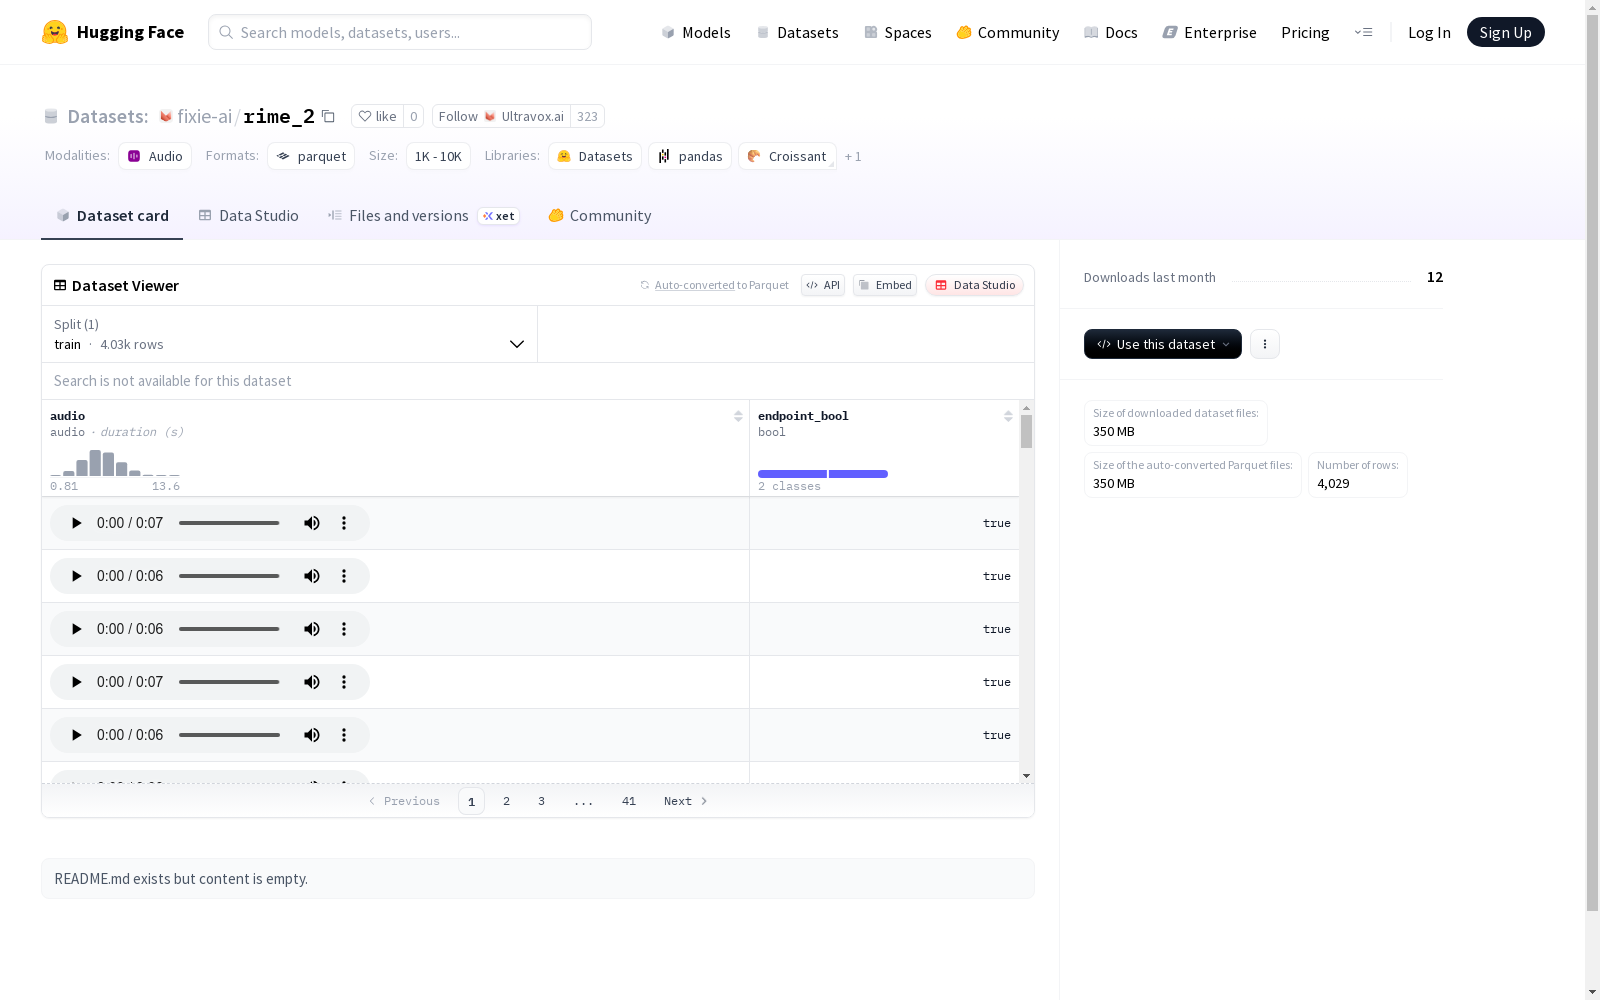Viewport: 1600px width, 1000px height.
Task: Switch to the Dataset card tab
Action: point(112,216)
